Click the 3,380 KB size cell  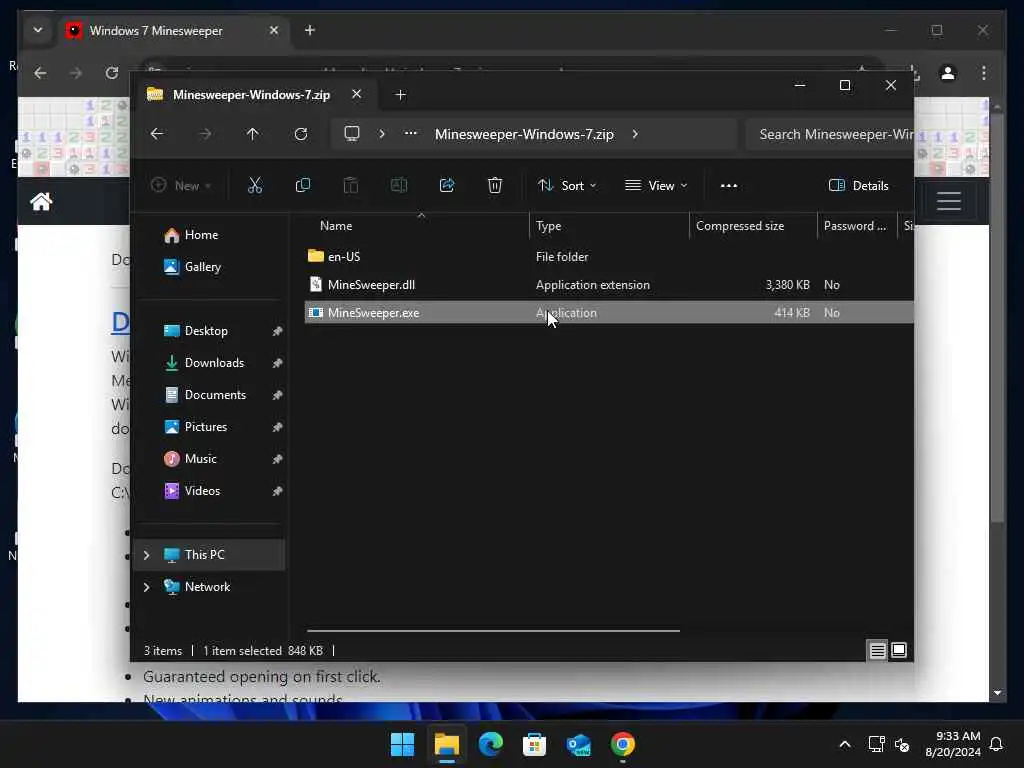click(787, 285)
